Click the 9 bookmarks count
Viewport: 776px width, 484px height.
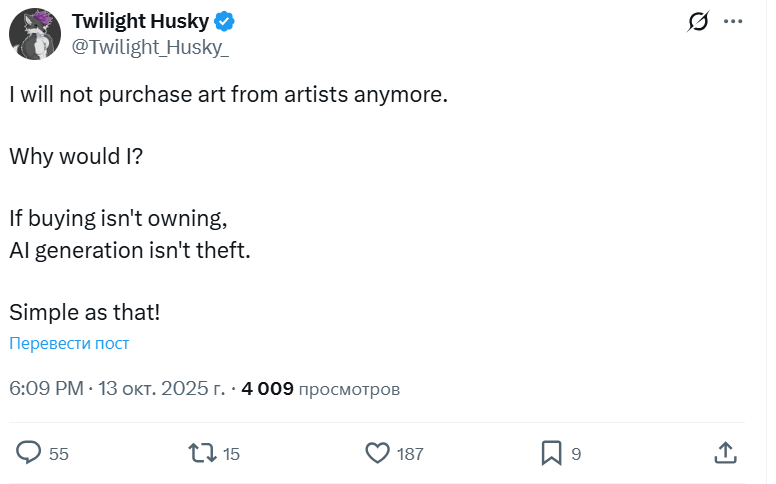pos(576,454)
